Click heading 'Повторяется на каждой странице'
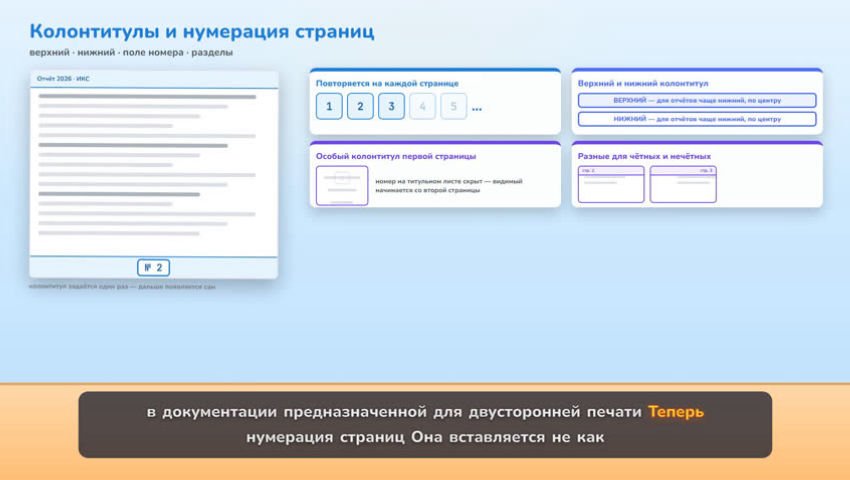Screen dimensions: 850x480 tap(387, 84)
